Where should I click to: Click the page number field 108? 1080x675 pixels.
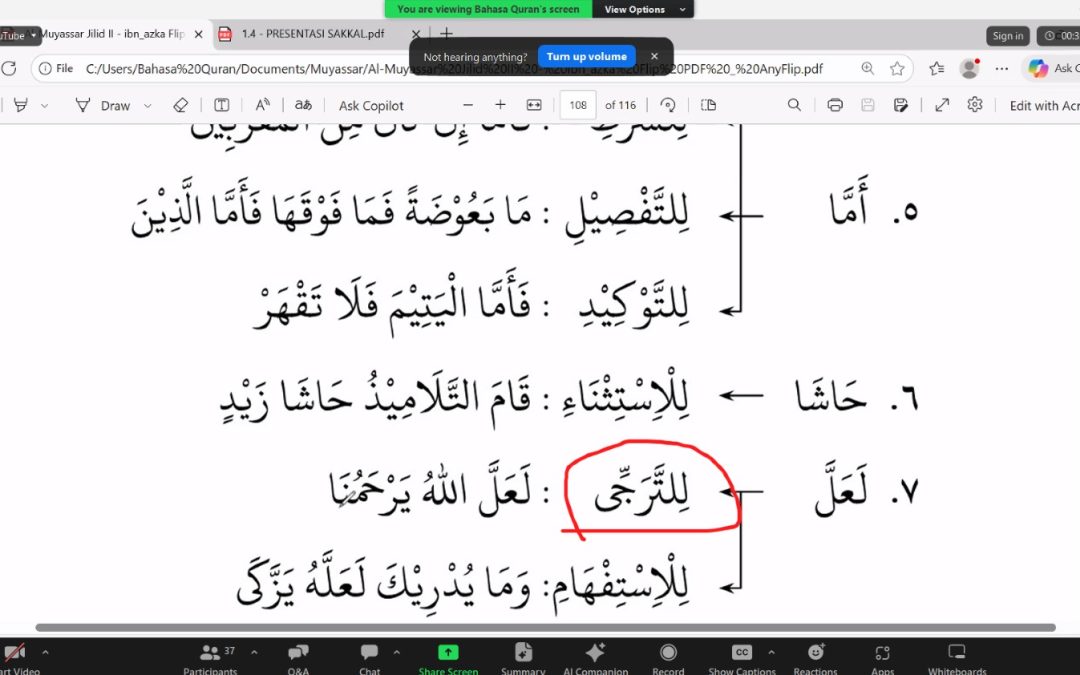coord(578,105)
